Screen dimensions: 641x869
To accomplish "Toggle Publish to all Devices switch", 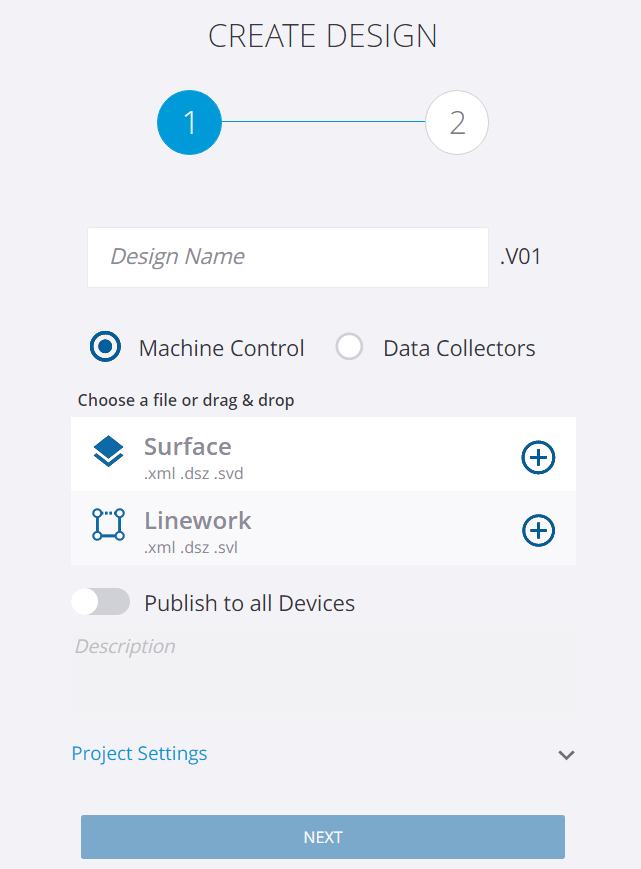I will tap(101, 602).
